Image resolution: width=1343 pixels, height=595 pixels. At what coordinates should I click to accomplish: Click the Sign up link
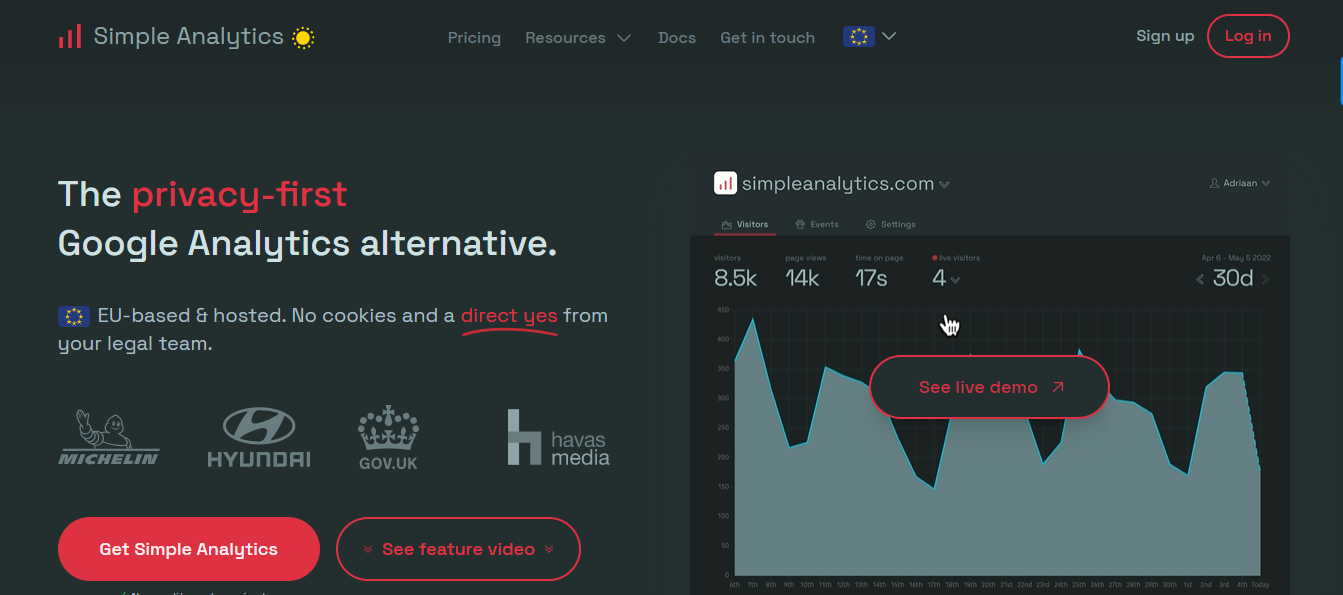(1165, 36)
